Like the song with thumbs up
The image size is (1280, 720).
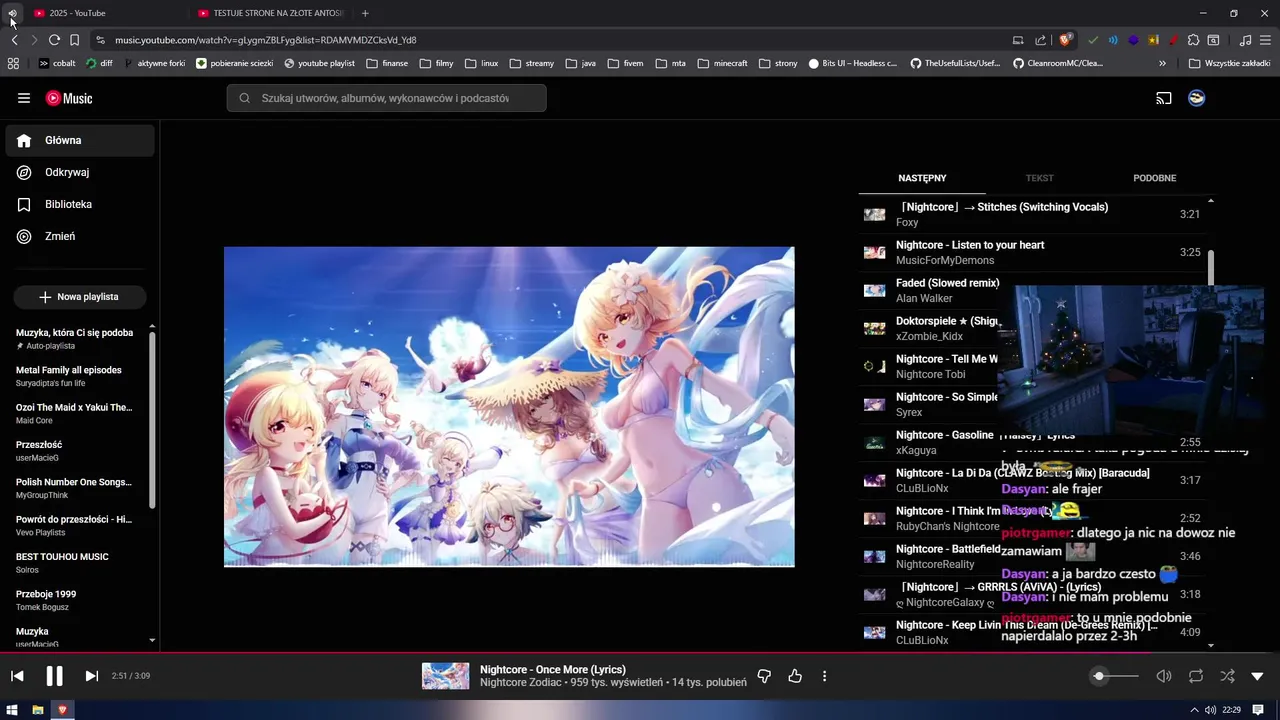[x=795, y=676]
